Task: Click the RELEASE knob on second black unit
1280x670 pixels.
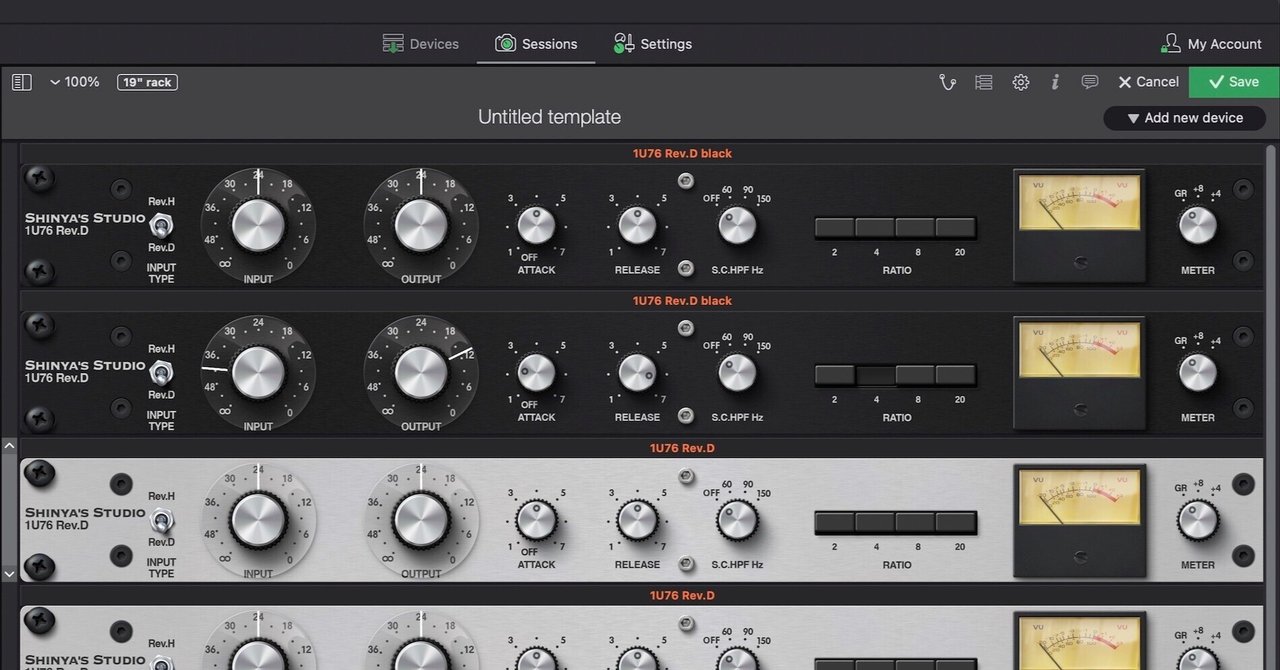Action: pos(637,372)
